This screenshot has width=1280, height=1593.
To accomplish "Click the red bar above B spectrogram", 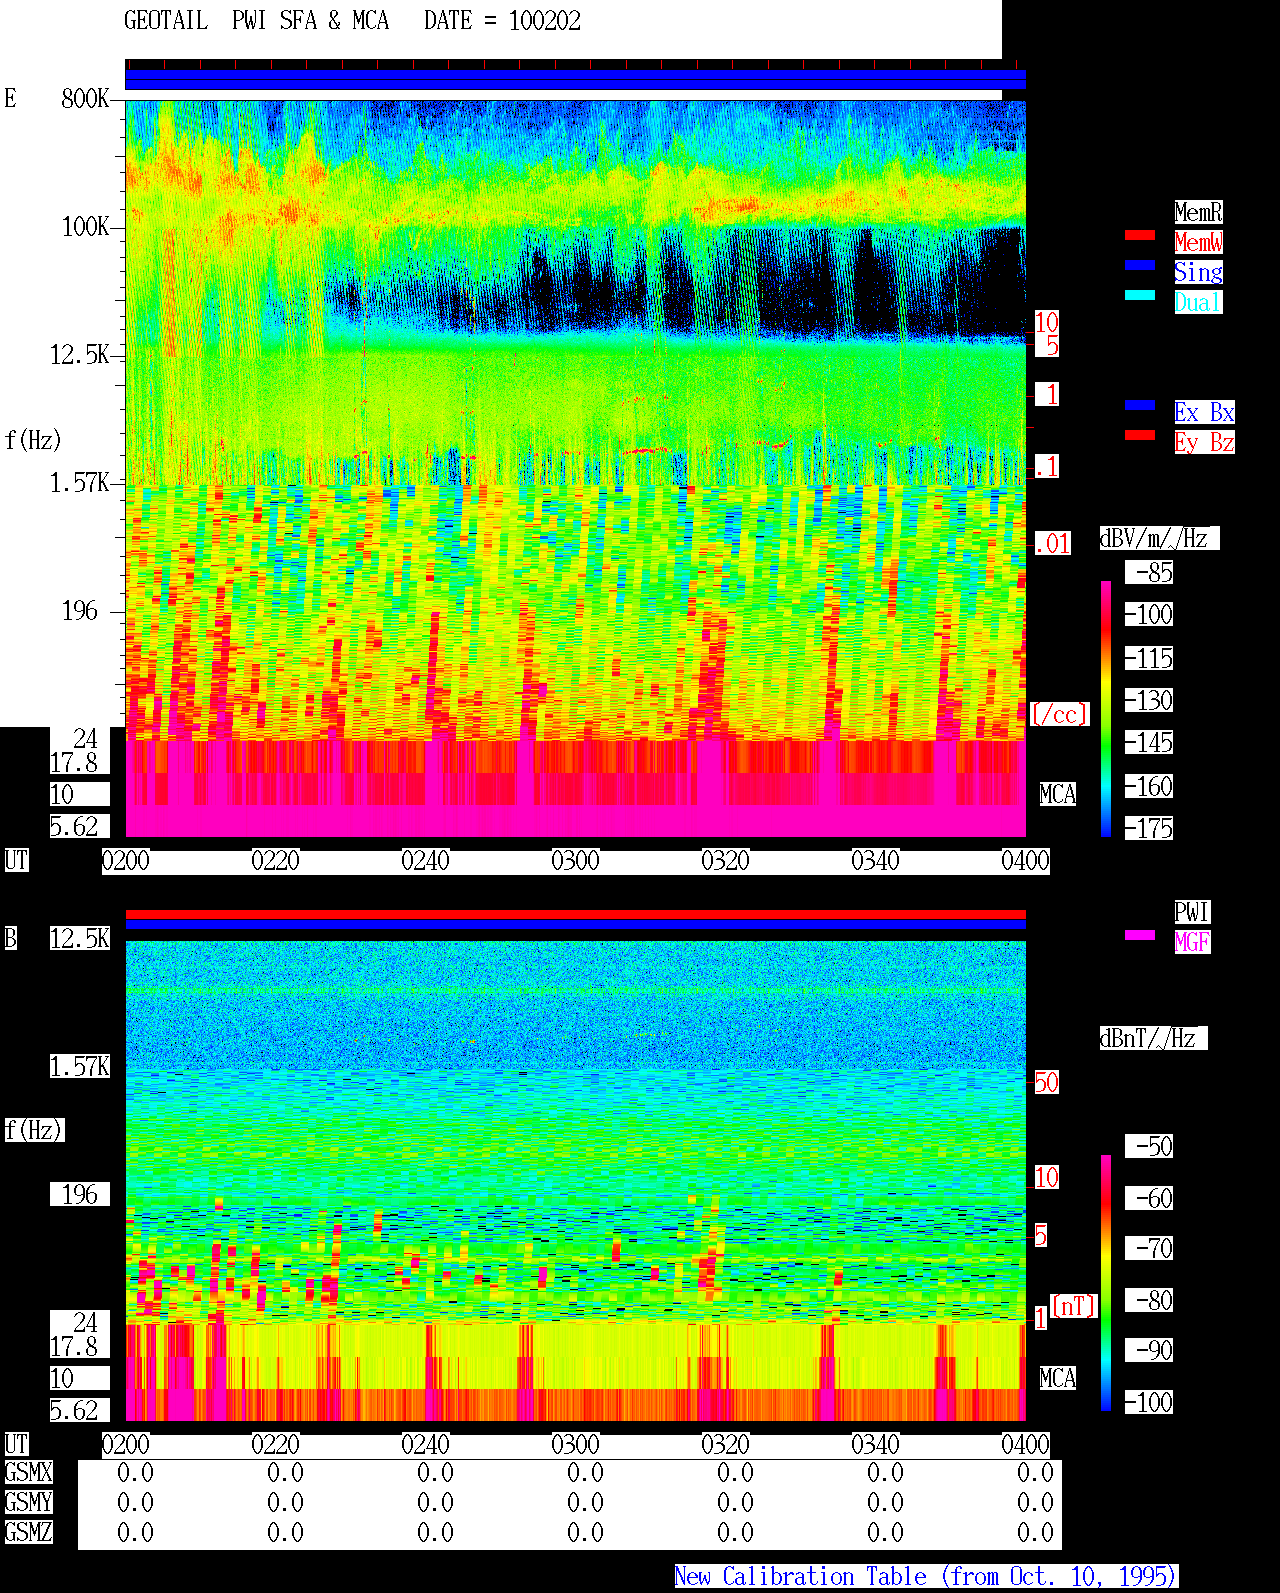I will coord(575,914).
